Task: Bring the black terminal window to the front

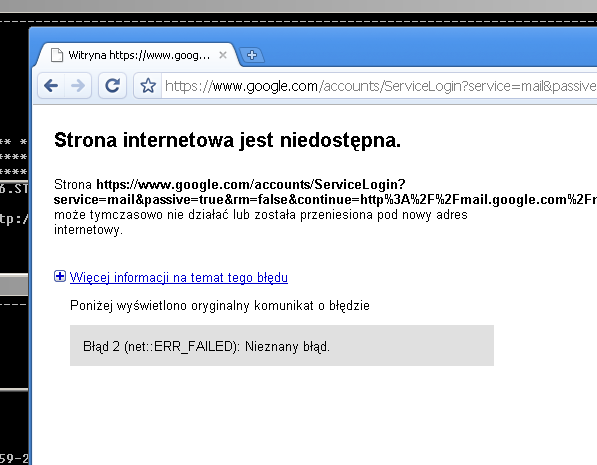Action: tap(14, 229)
